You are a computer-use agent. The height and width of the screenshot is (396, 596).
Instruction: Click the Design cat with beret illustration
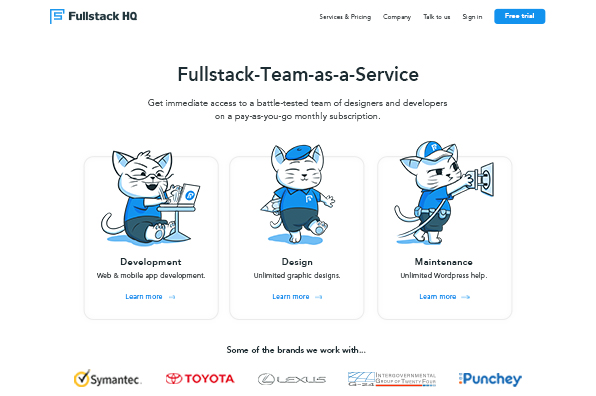pos(297,194)
